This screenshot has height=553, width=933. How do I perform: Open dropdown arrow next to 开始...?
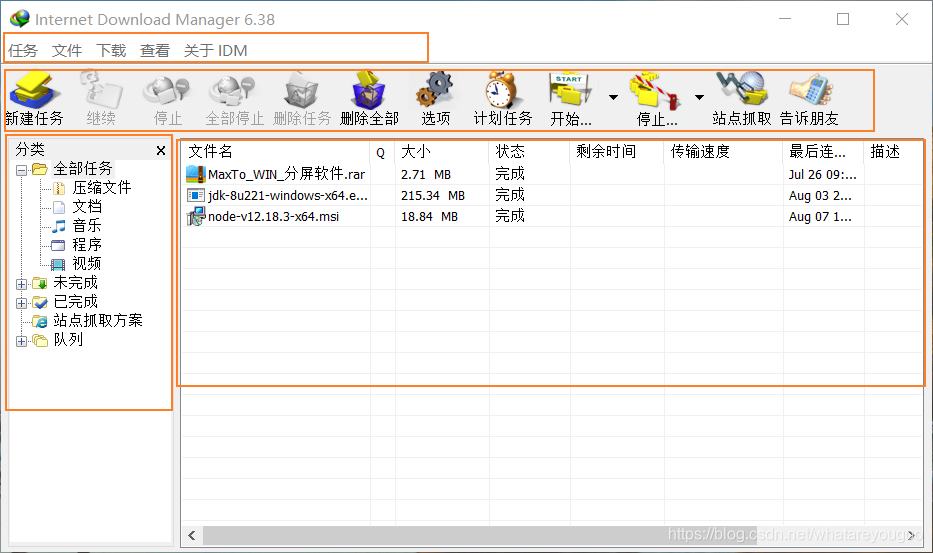pos(613,97)
